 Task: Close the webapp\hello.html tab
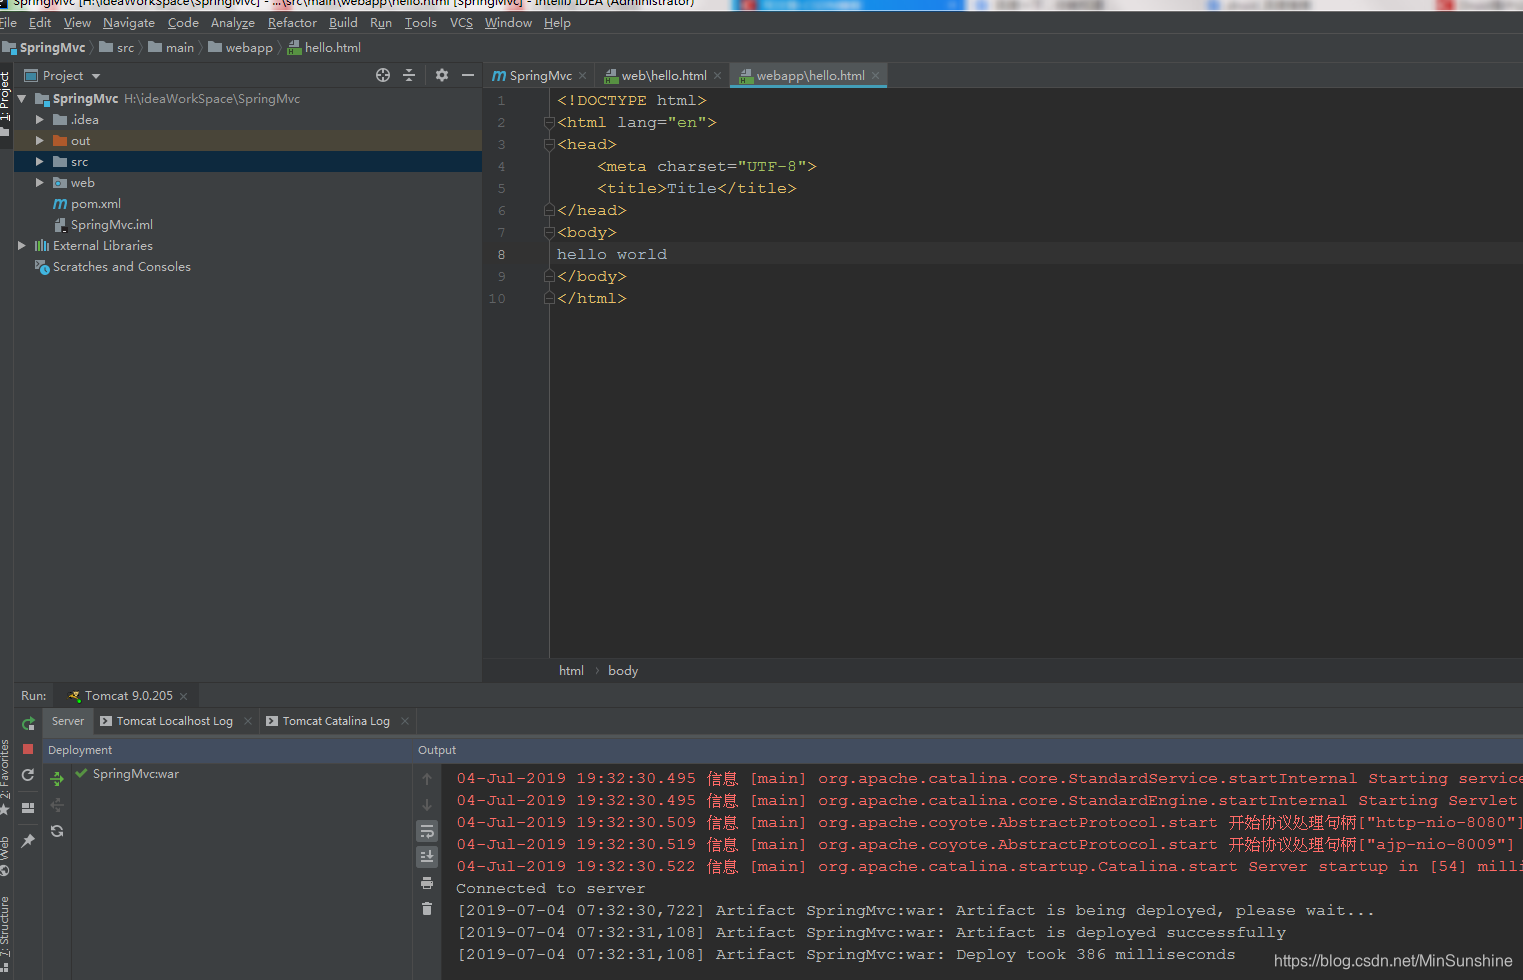876,76
